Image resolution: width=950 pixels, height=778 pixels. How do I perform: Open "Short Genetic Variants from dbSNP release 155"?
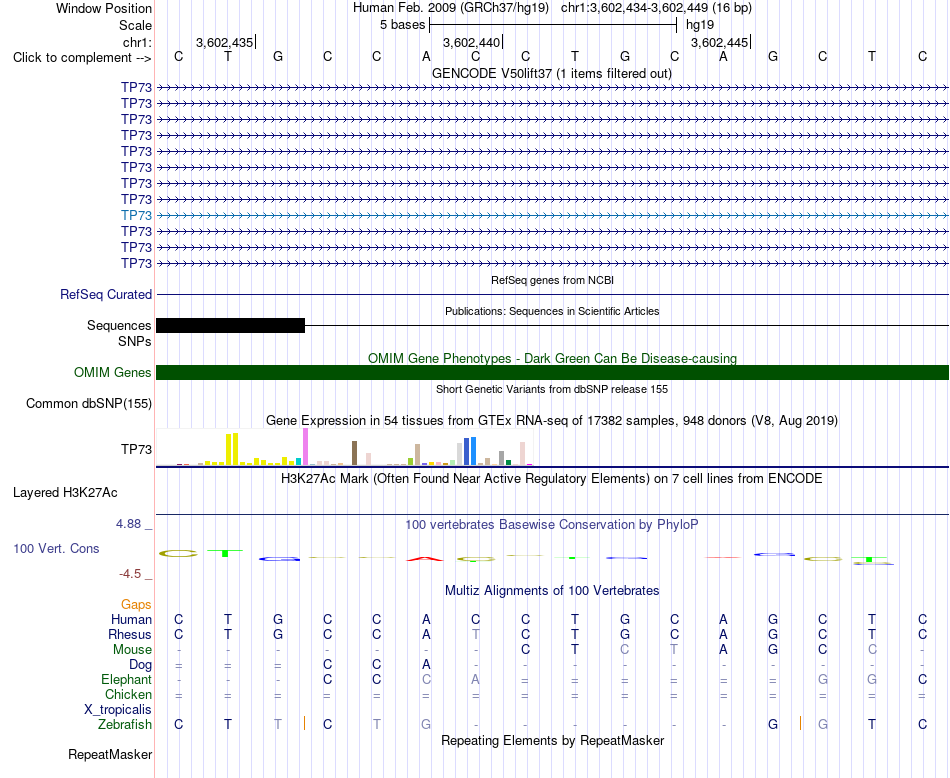tap(552, 389)
